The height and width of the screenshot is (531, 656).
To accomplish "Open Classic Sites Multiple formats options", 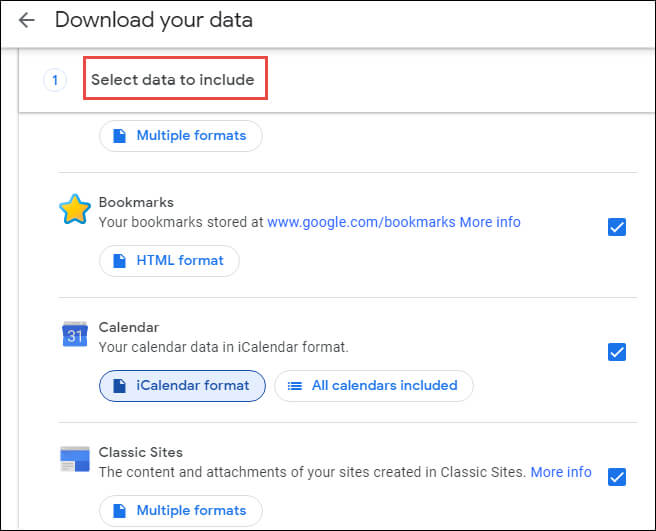I will point(181,510).
